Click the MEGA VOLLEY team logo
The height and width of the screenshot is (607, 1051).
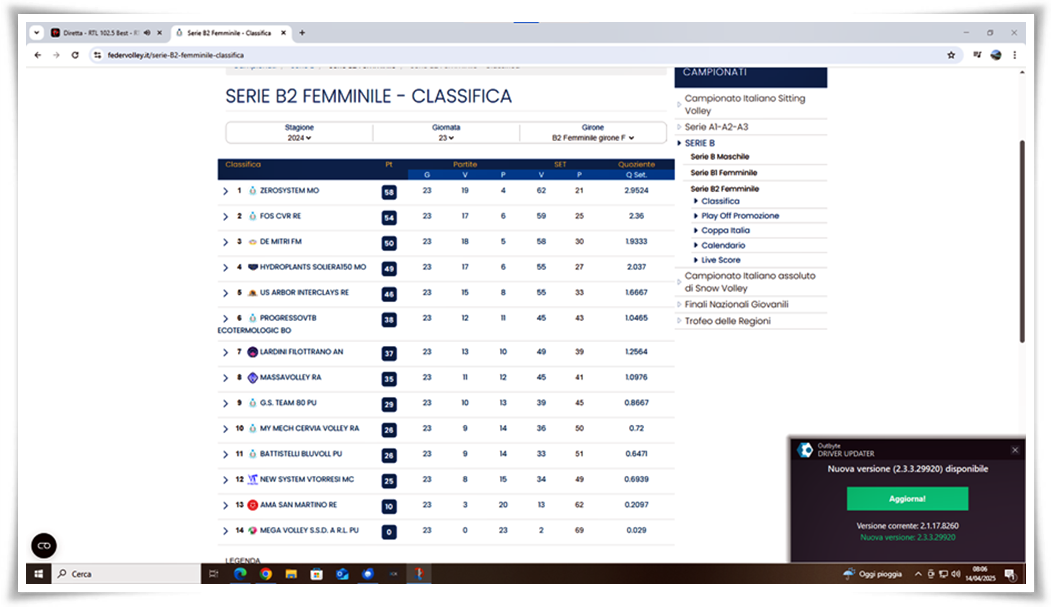tap(253, 530)
